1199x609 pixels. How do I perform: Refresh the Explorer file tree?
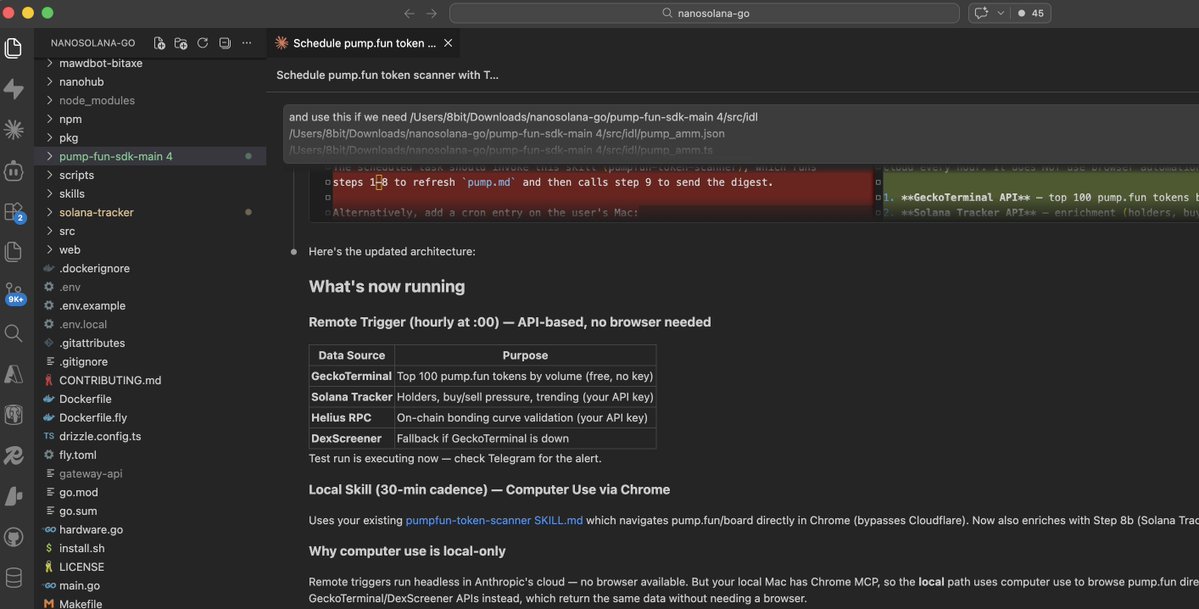point(203,44)
